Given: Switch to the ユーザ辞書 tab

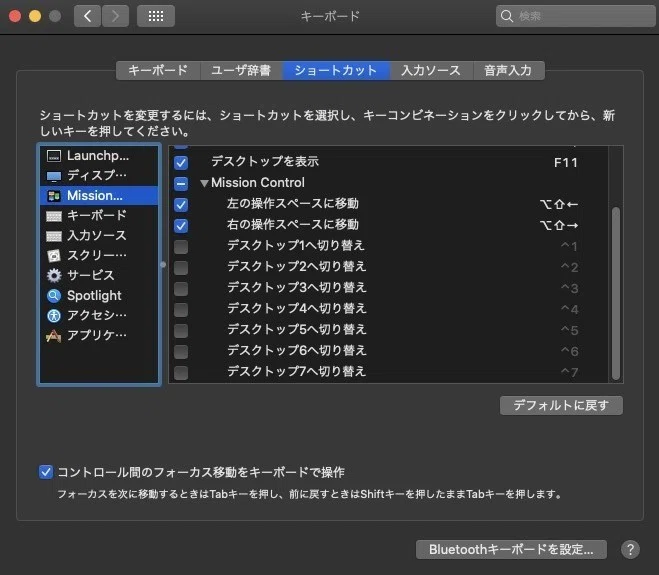Looking at the screenshot, I should (x=241, y=70).
